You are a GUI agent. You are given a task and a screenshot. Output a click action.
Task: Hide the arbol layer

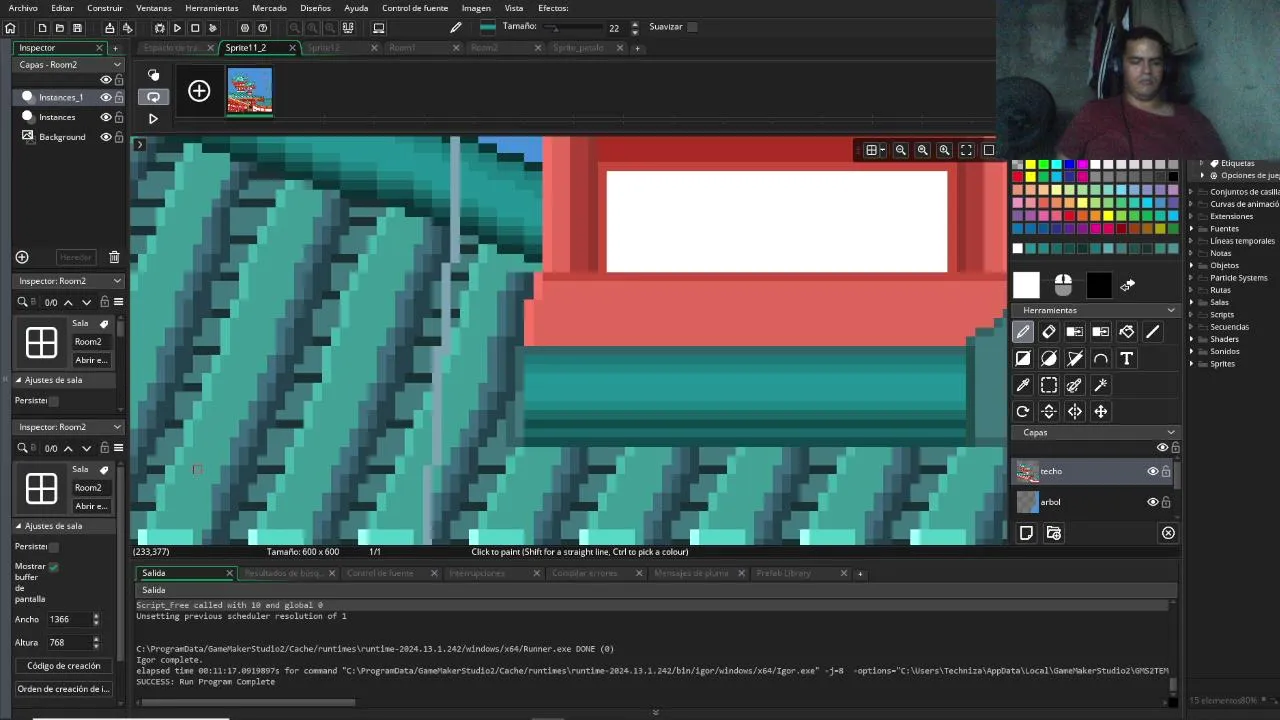[x=1152, y=502]
